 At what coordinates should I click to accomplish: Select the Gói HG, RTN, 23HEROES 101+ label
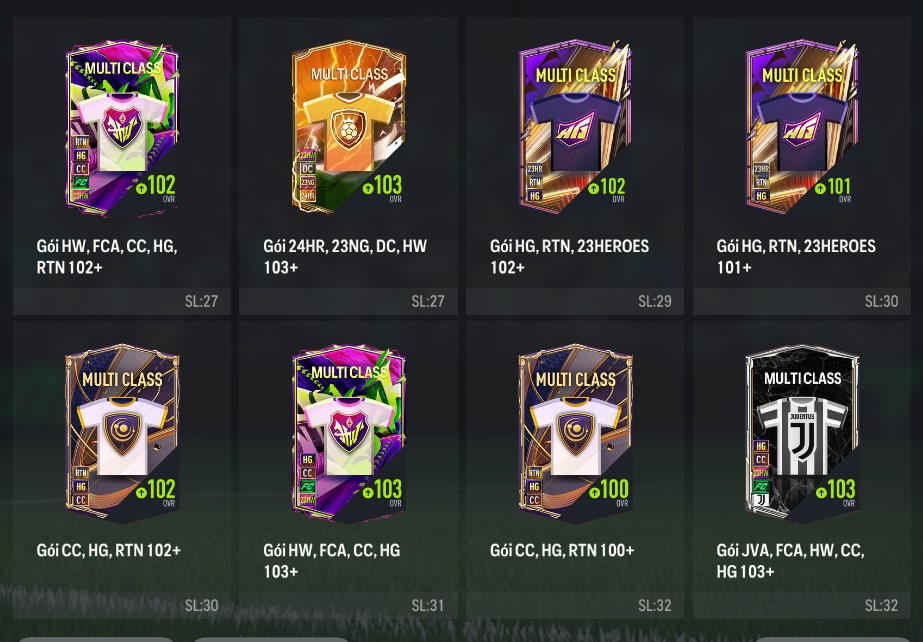point(796,257)
